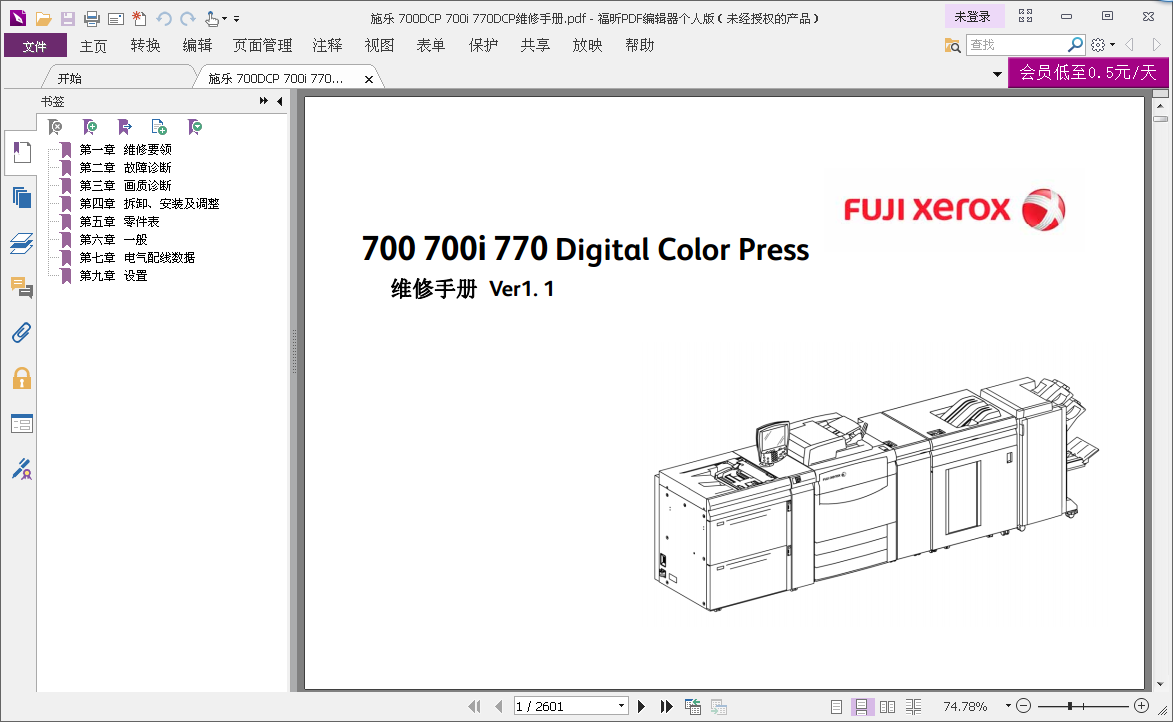Switch to the 开始 document tab

(70, 78)
